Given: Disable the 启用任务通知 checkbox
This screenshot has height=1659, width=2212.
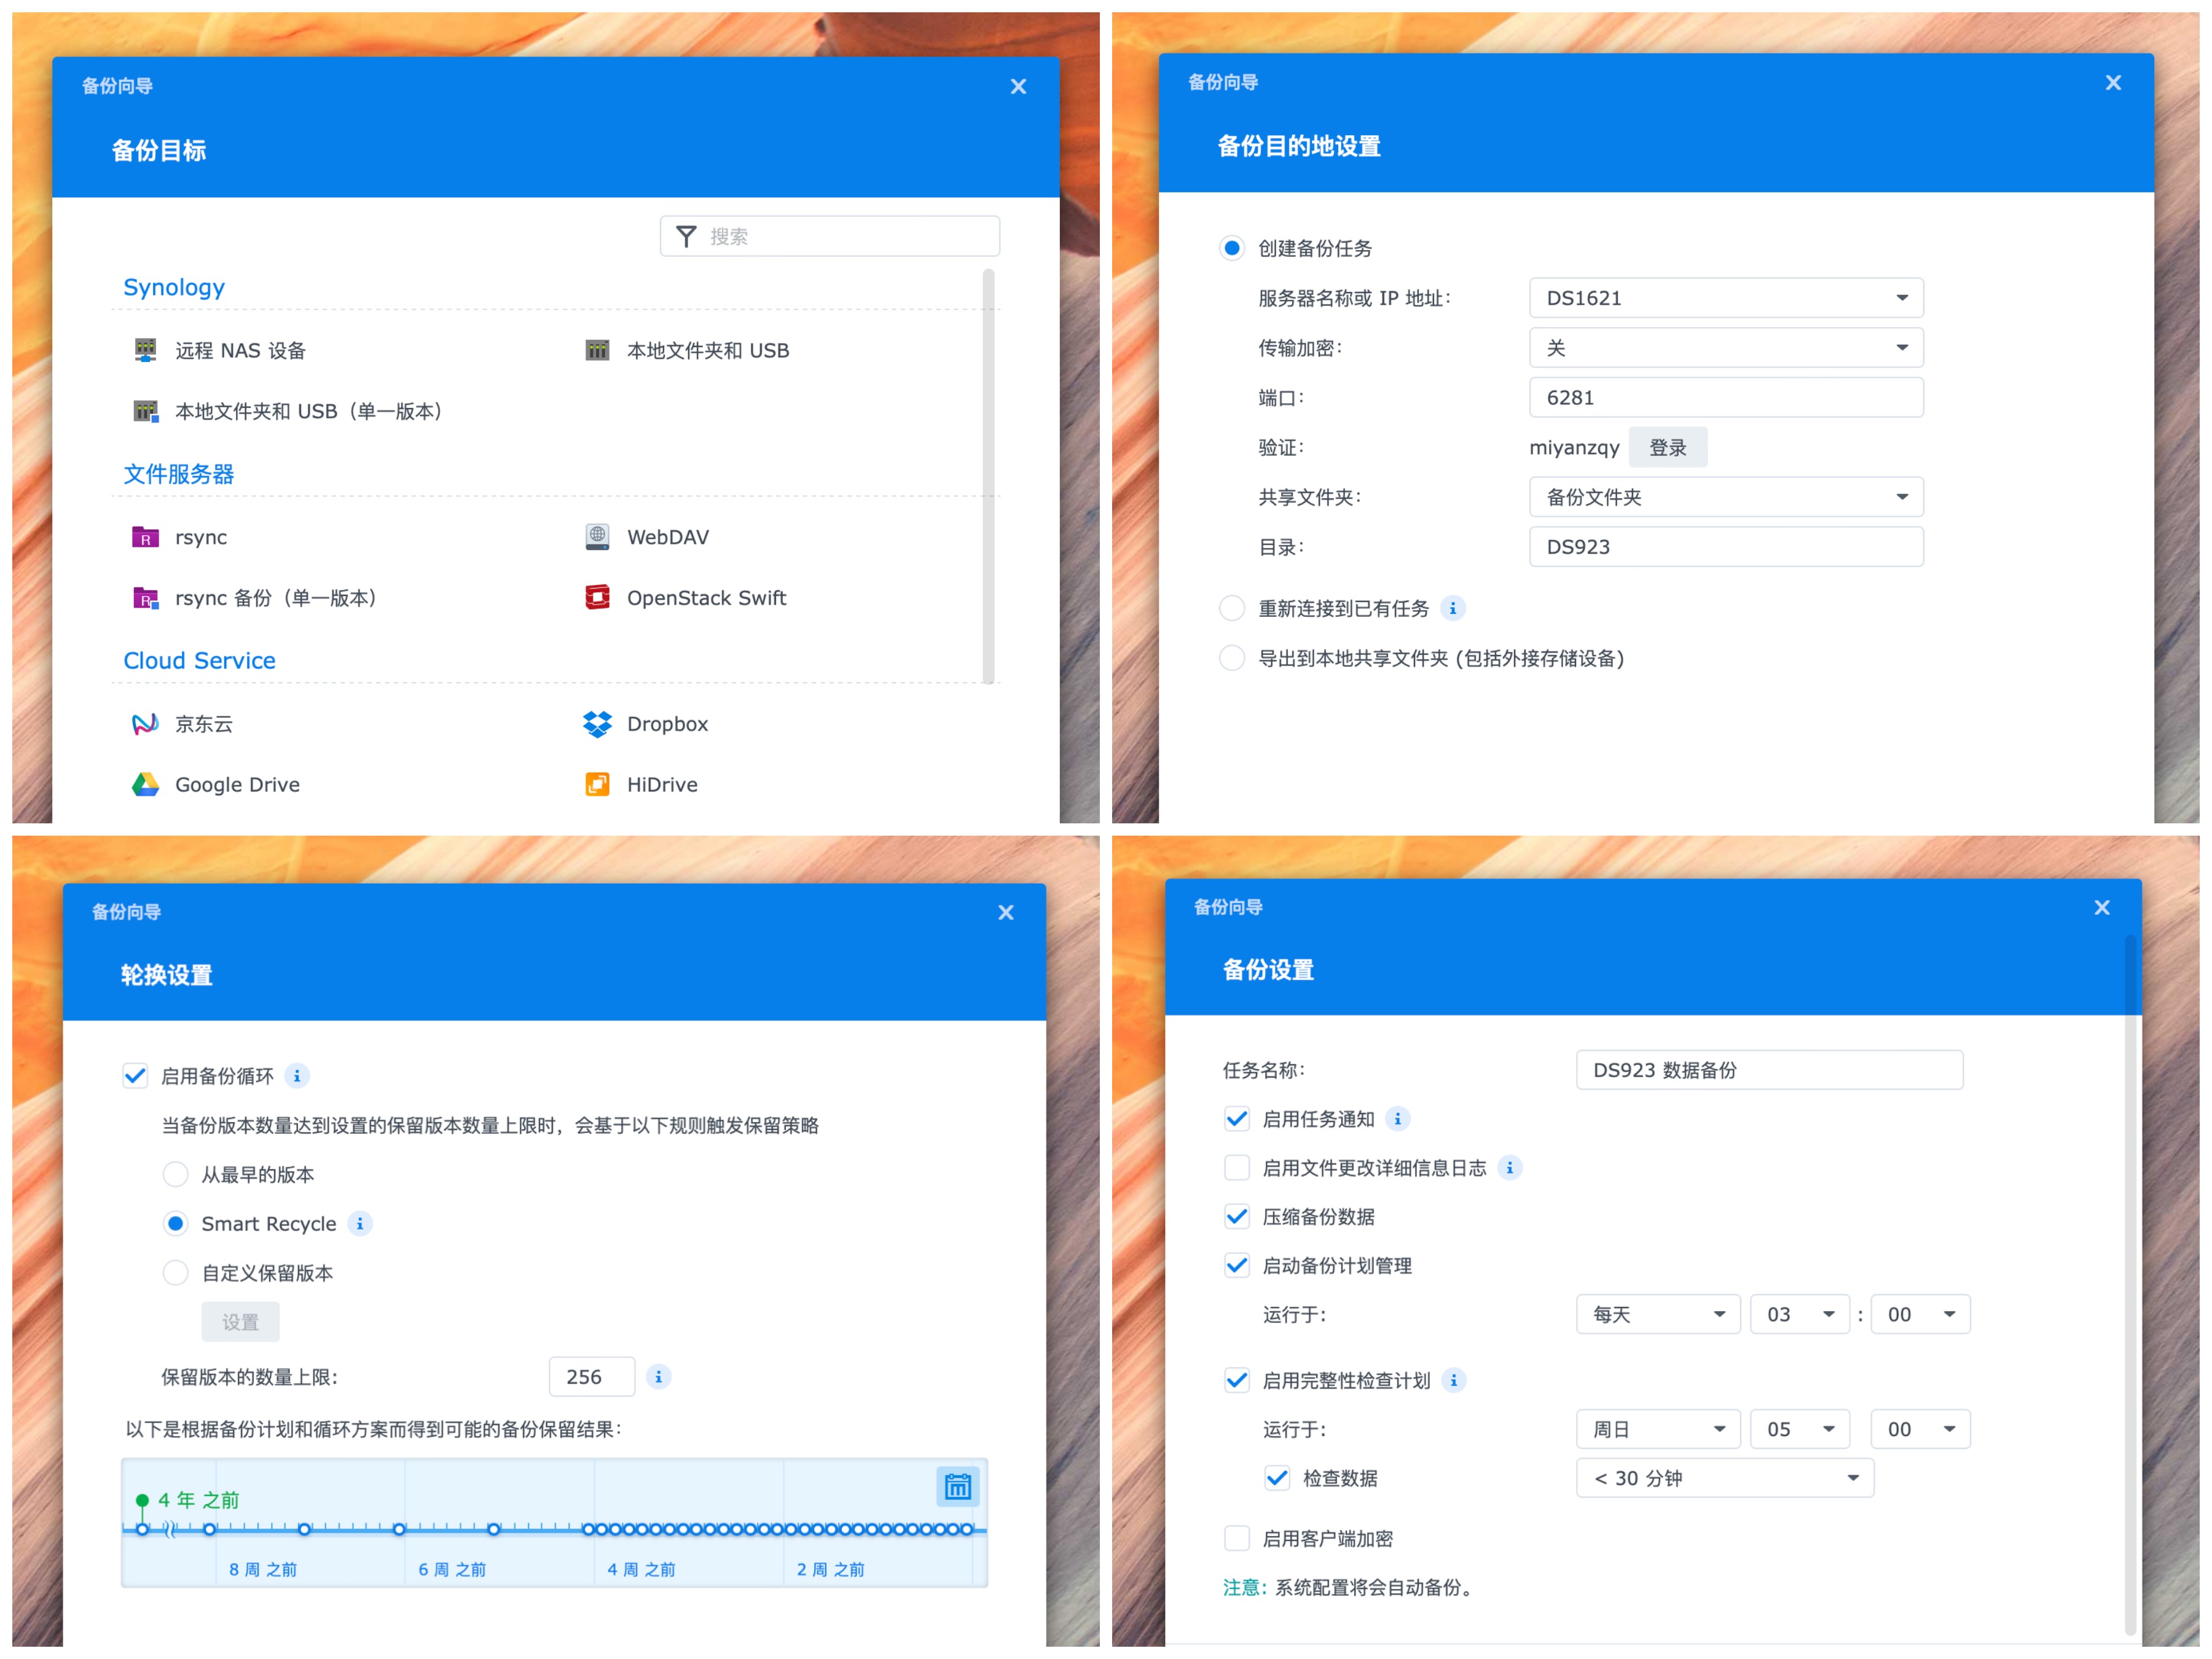Looking at the screenshot, I should (x=1237, y=1119).
